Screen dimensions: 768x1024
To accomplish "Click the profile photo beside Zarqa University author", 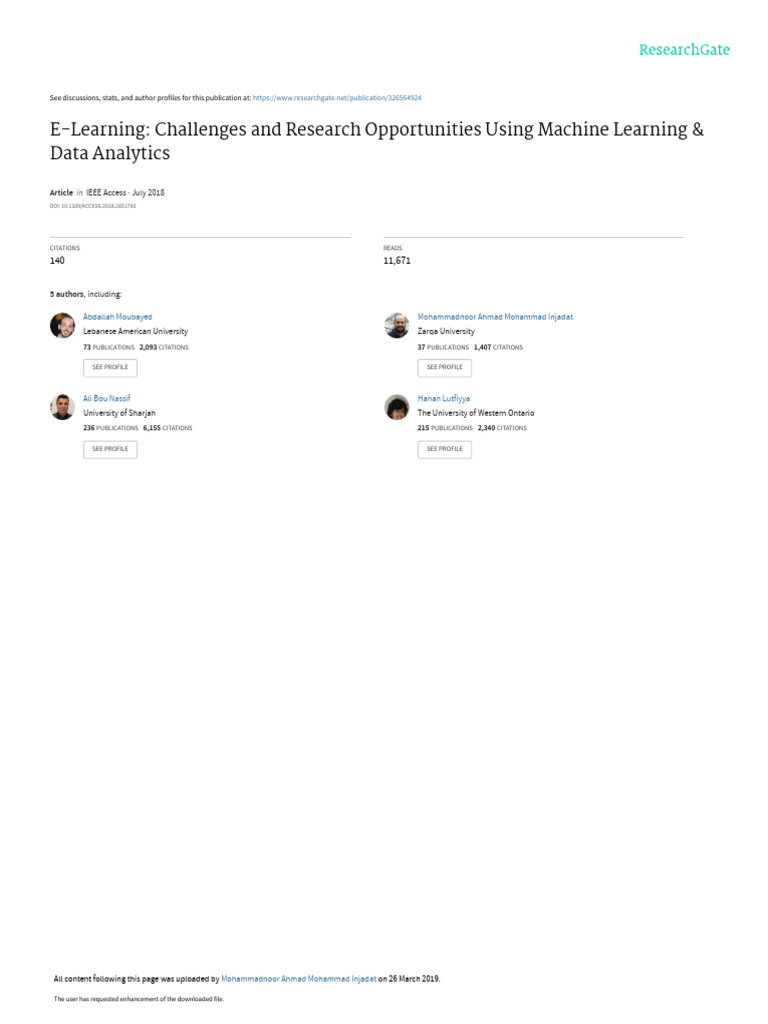I will tap(396, 326).
